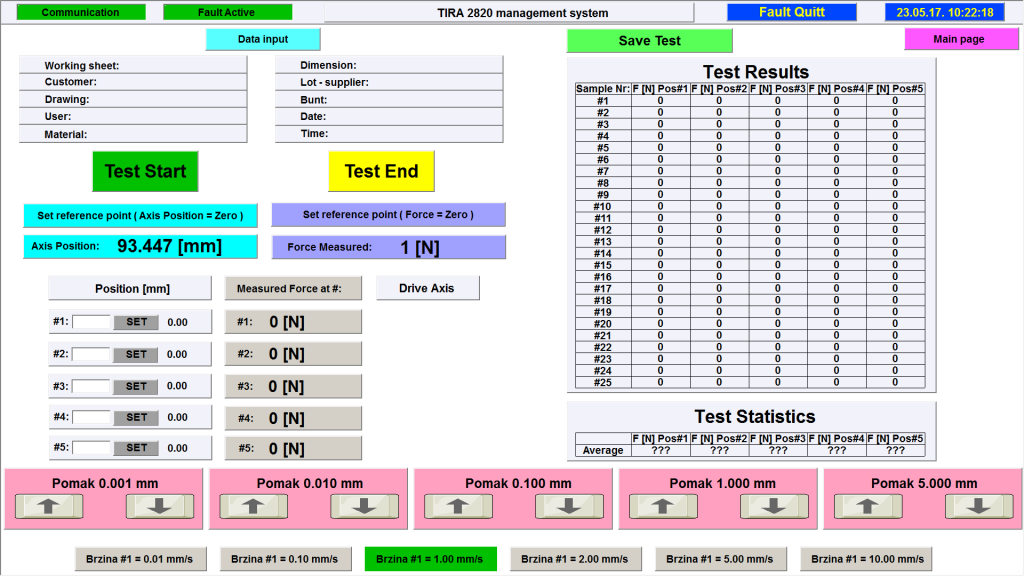Image resolution: width=1024 pixels, height=576 pixels.
Task: Click the position #1 value entry field
Action: [x=90, y=321]
